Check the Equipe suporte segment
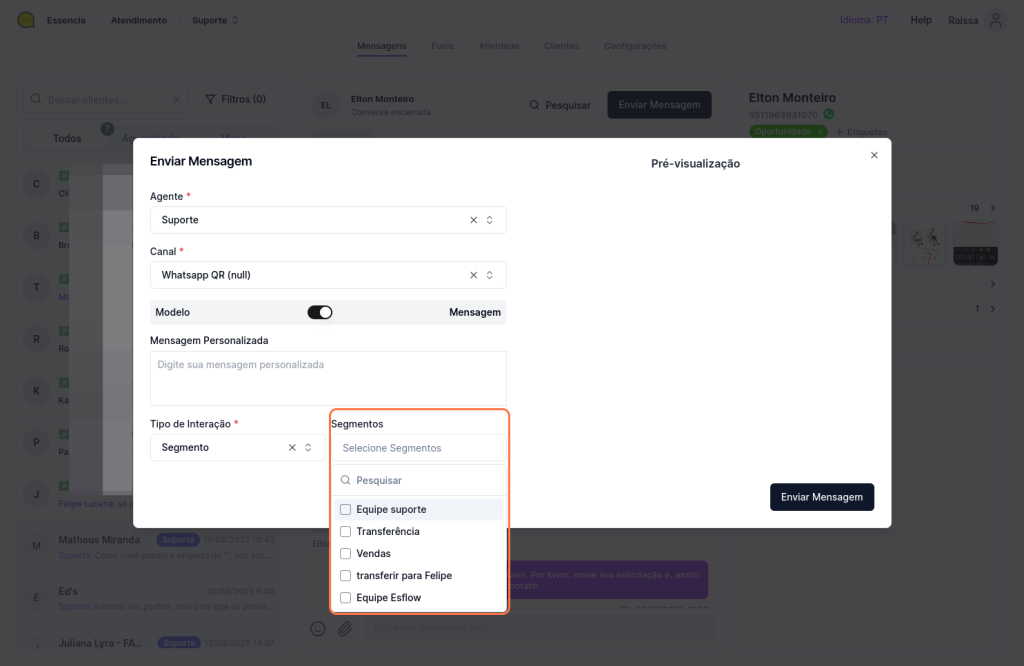 [x=346, y=510]
